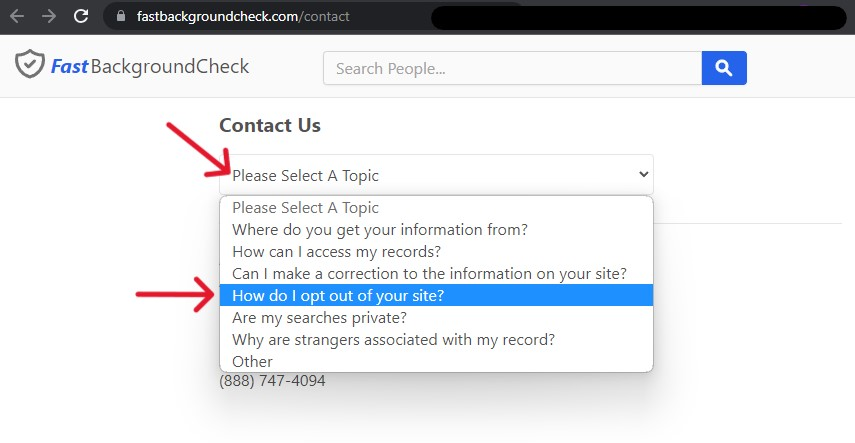Open the "Please Select A Topic" combo box

[436, 175]
